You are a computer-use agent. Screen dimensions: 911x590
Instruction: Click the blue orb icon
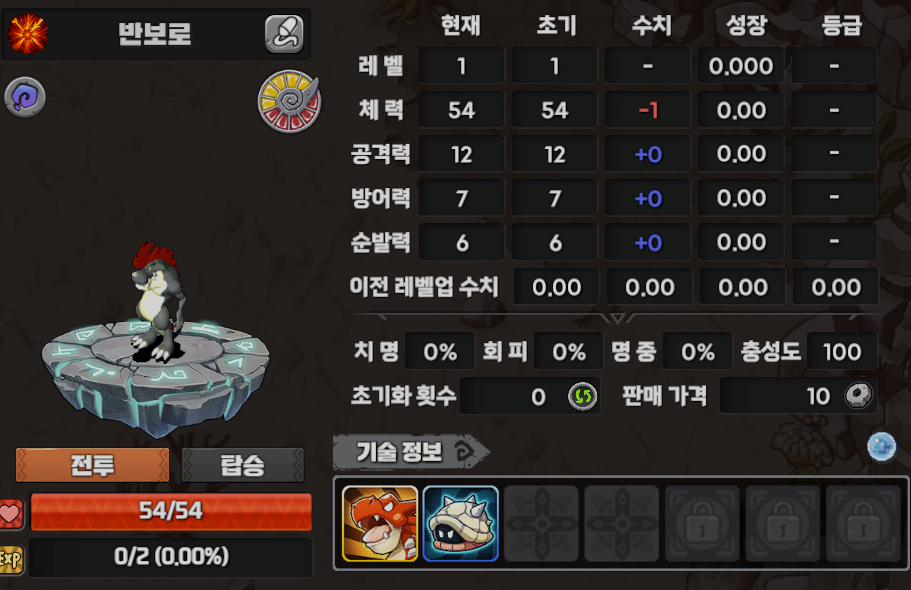coord(881,446)
